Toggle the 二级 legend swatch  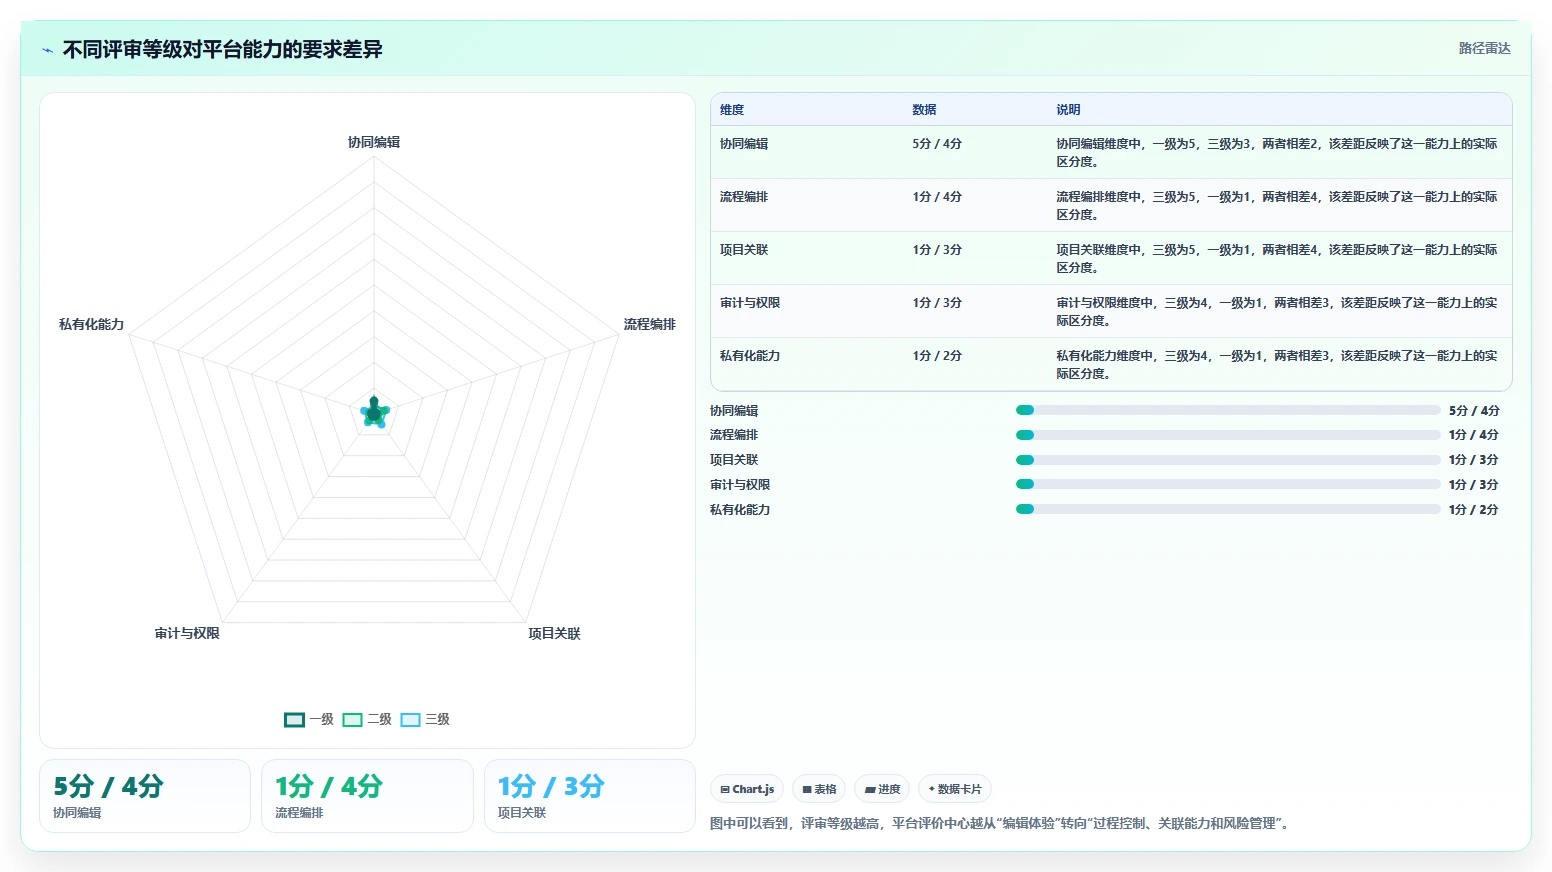[352, 719]
